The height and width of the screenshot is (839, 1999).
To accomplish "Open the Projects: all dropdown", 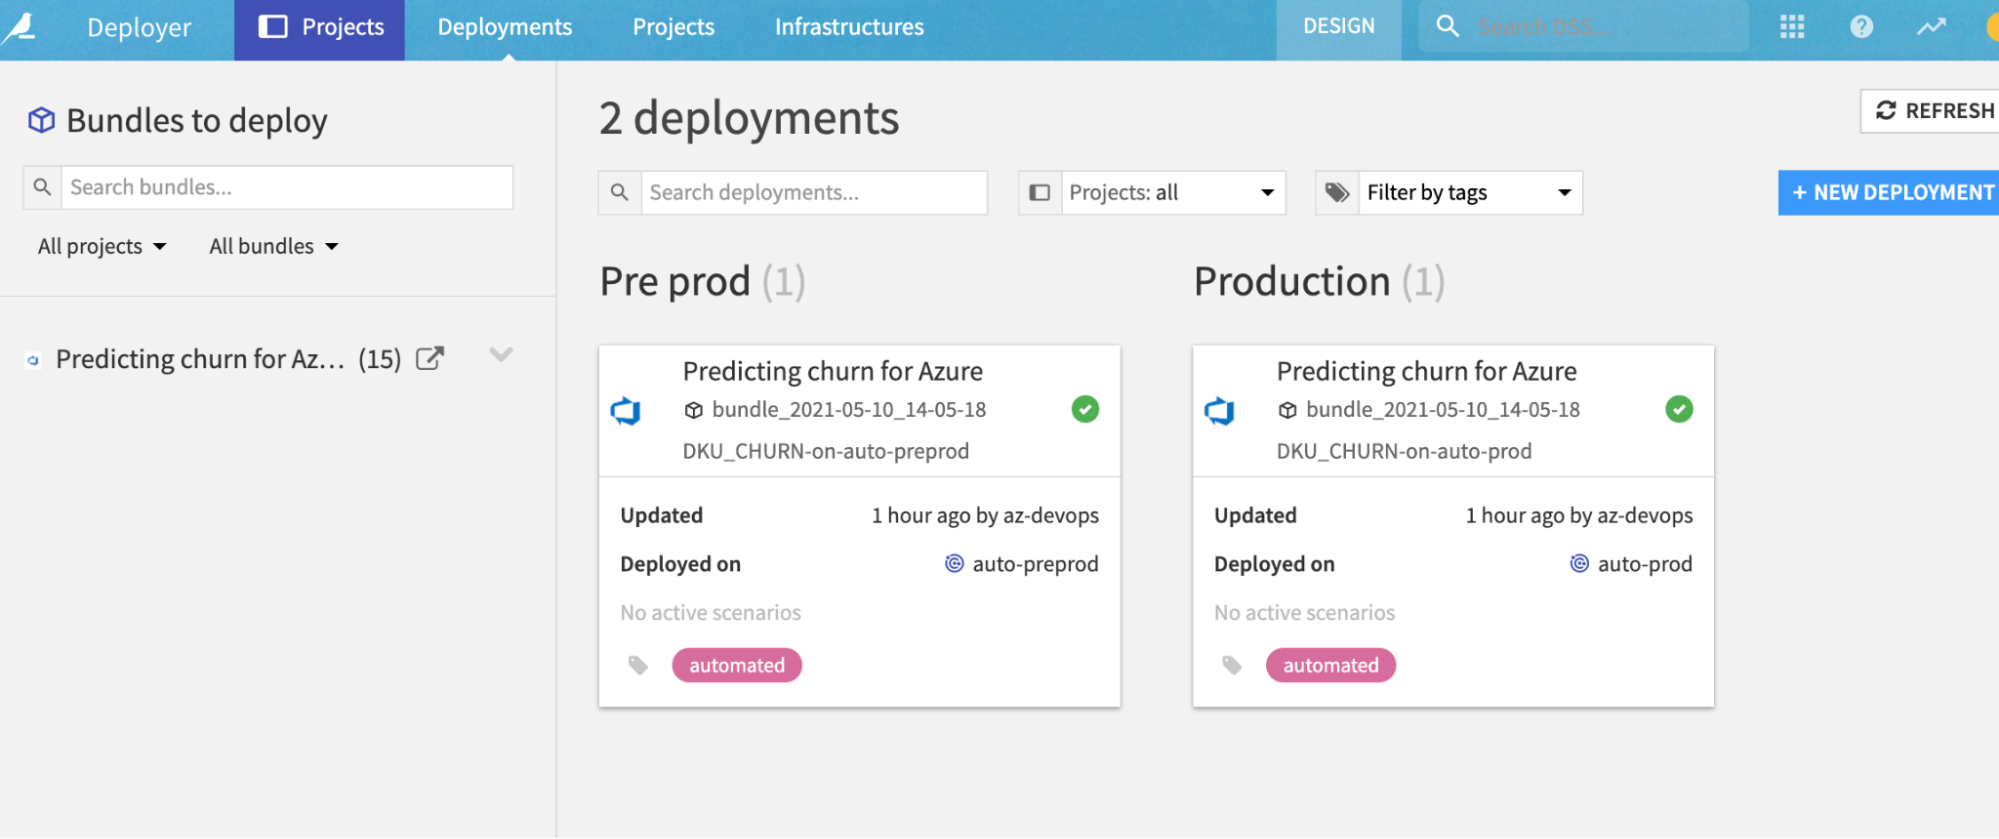I will point(1173,192).
